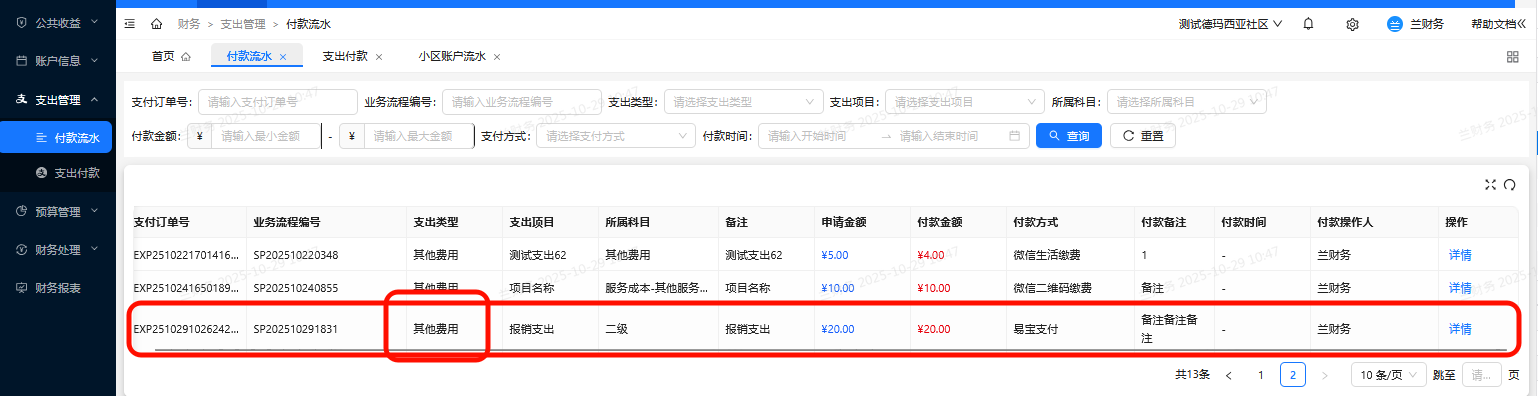This screenshot has height=396, width=1538.
Task: Open 详情 for SP202510240855 row
Action: pos(1460,288)
